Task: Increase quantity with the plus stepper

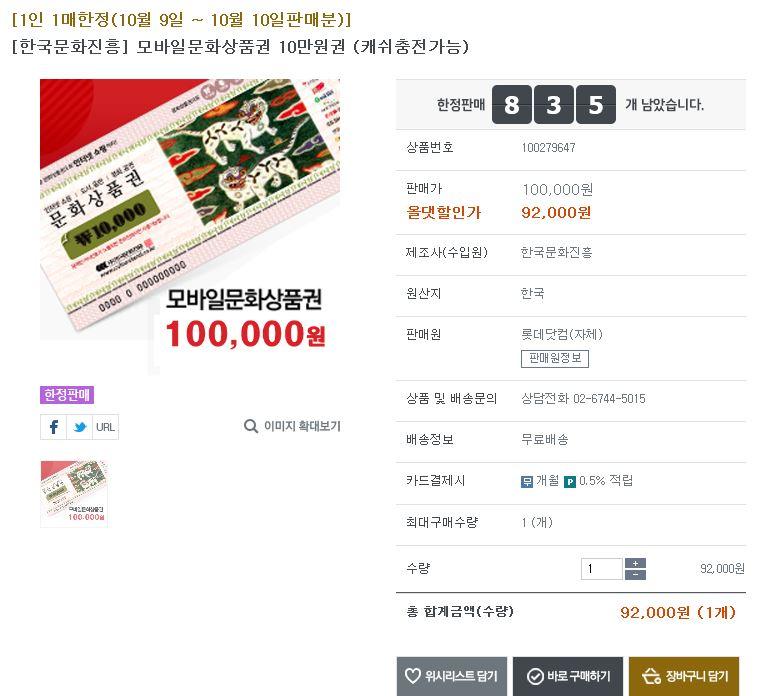Action: point(635,564)
